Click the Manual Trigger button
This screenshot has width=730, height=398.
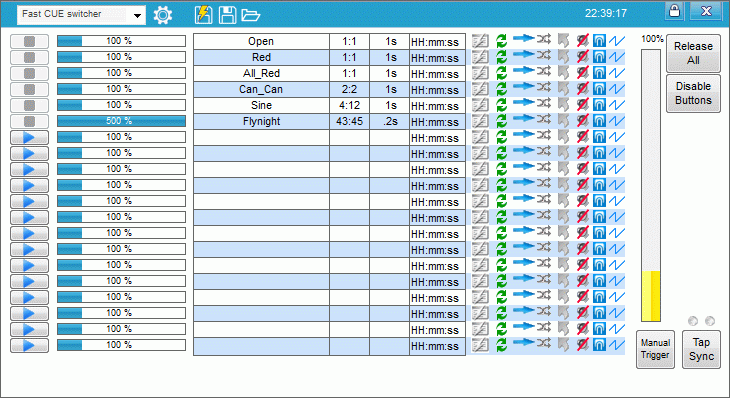[x=655, y=349]
